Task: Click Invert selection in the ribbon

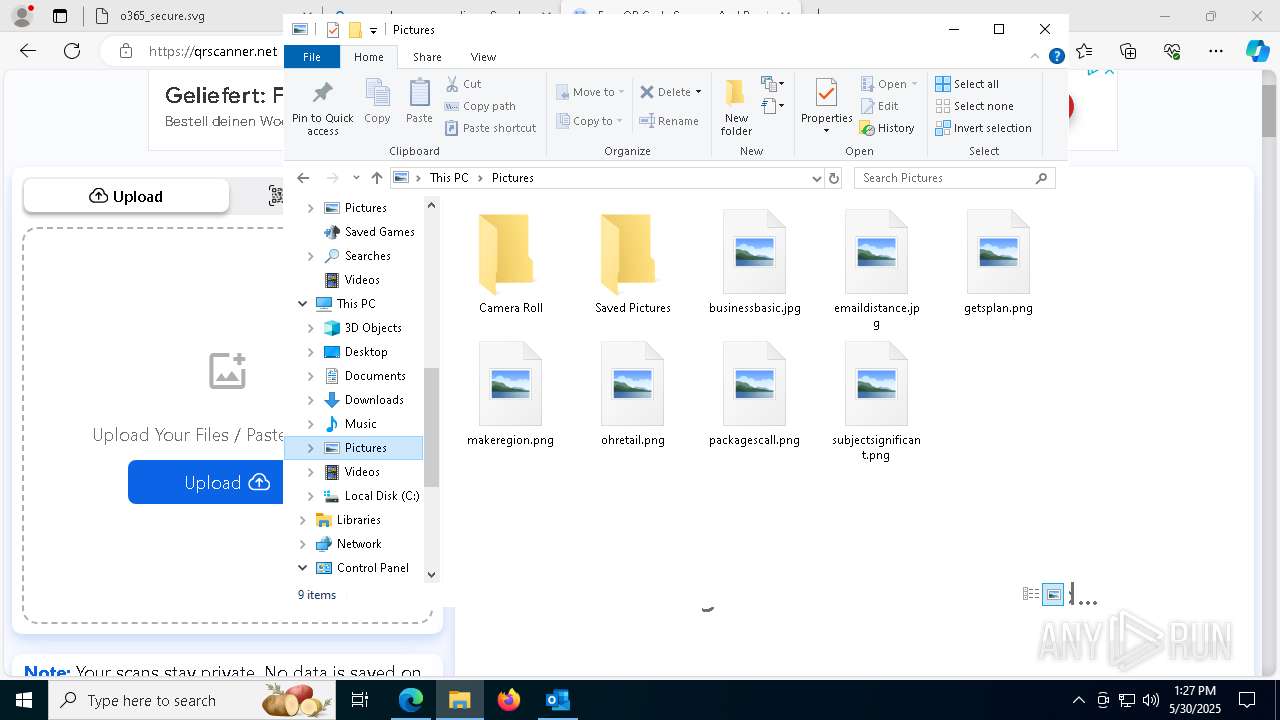Action: click(x=983, y=128)
